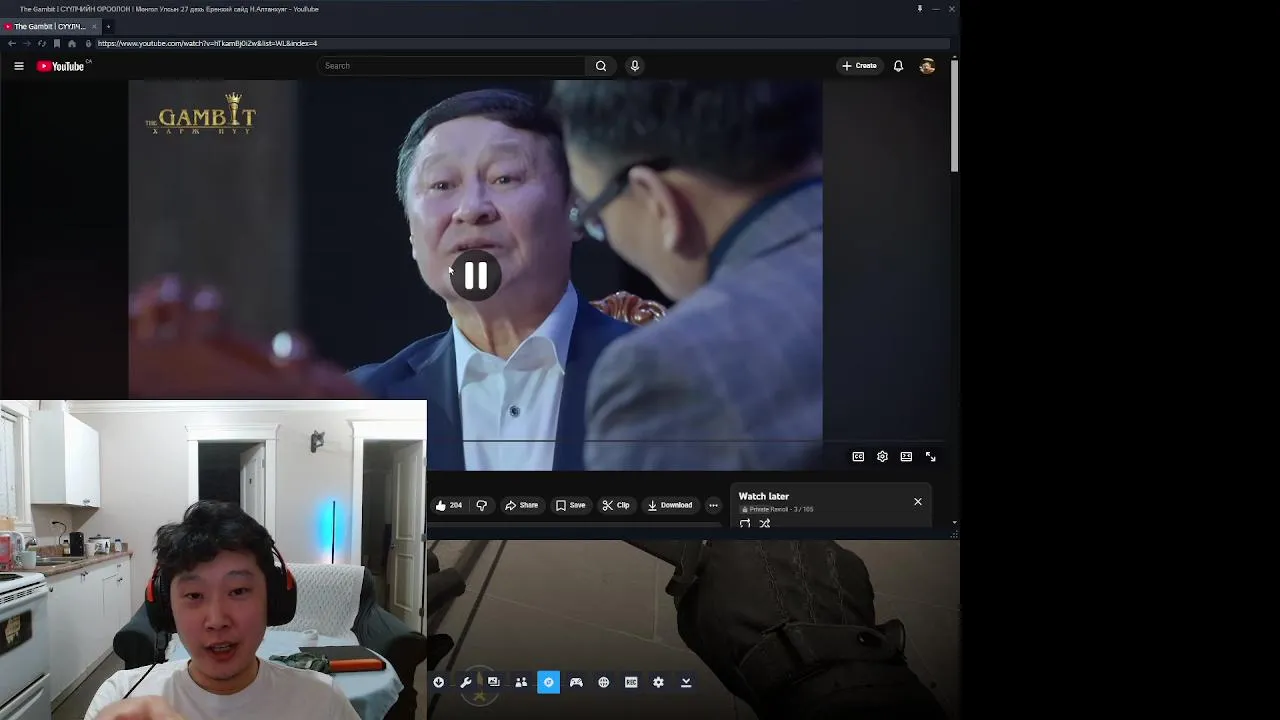Open YouTube notifications bell
This screenshot has height=720, width=1280.
click(x=898, y=66)
